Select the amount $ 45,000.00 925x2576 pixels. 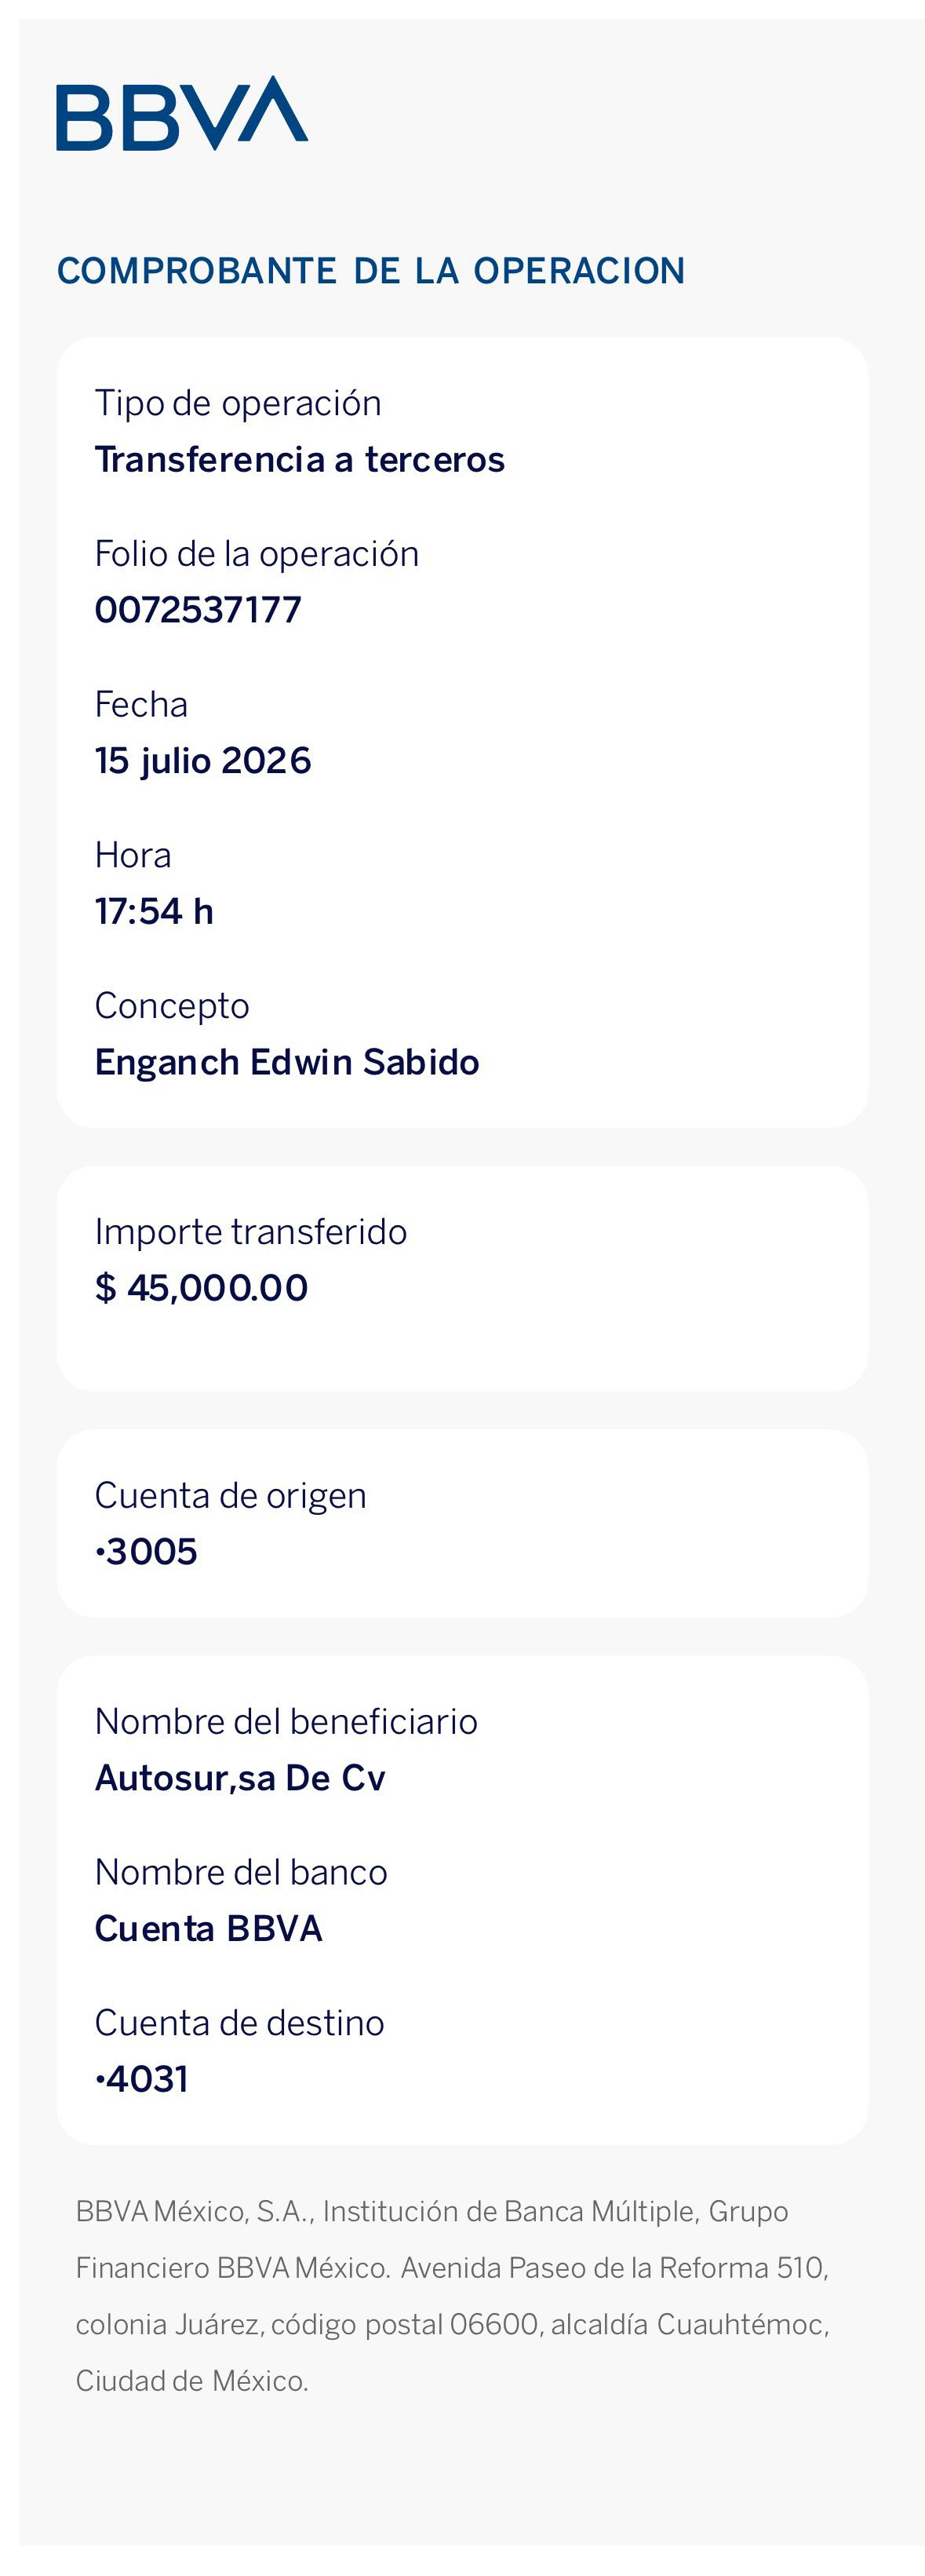(x=201, y=1288)
